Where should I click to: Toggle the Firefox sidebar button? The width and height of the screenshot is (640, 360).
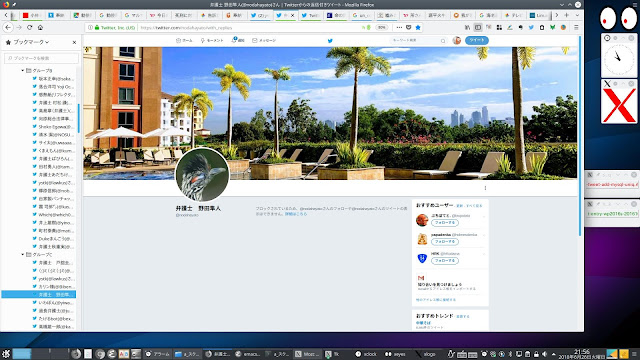click(478, 27)
